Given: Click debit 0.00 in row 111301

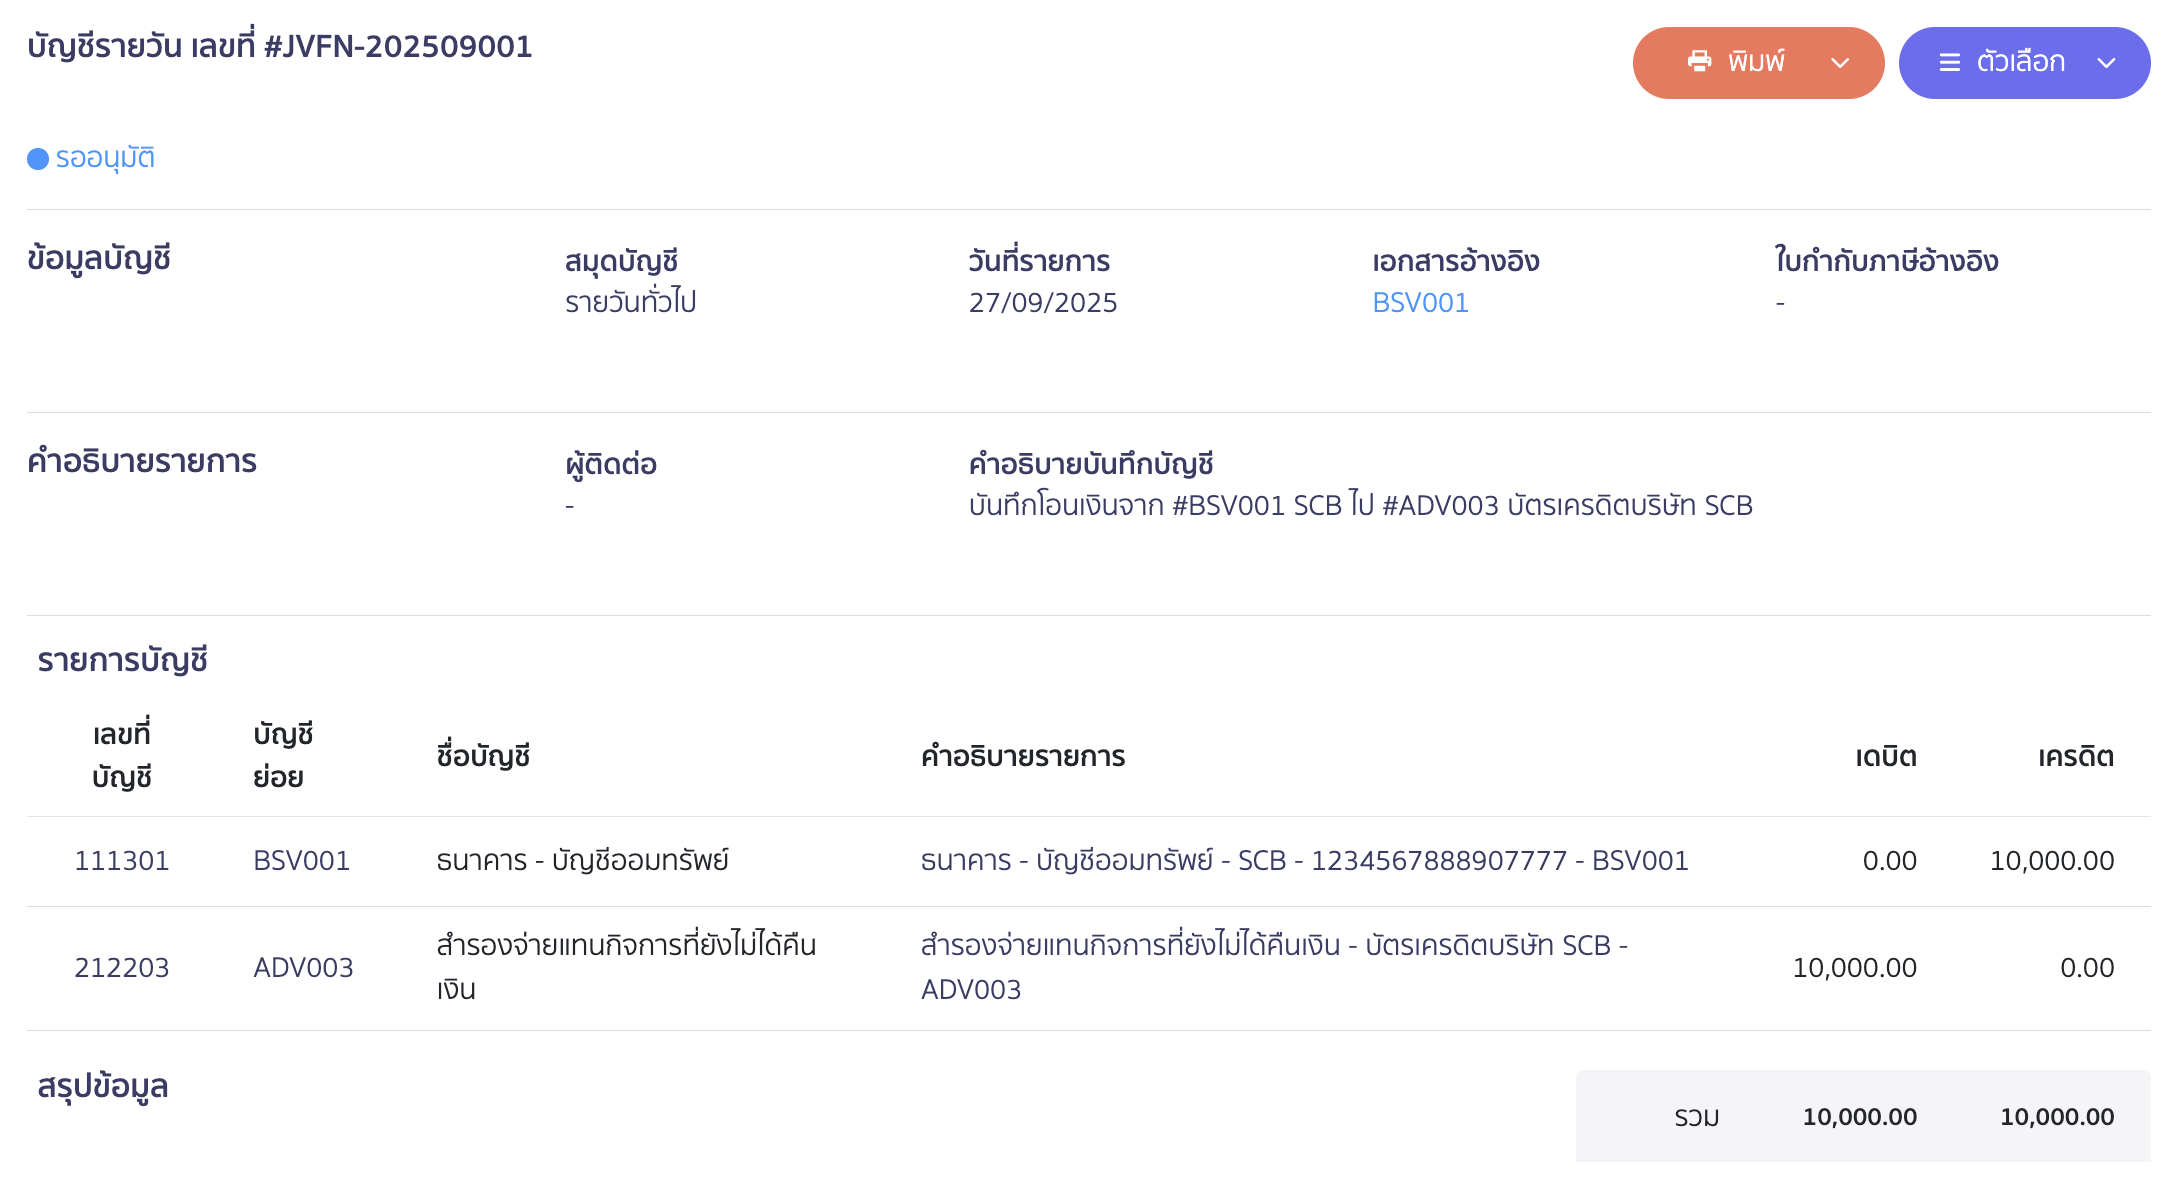Looking at the screenshot, I should click(x=1890, y=861).
